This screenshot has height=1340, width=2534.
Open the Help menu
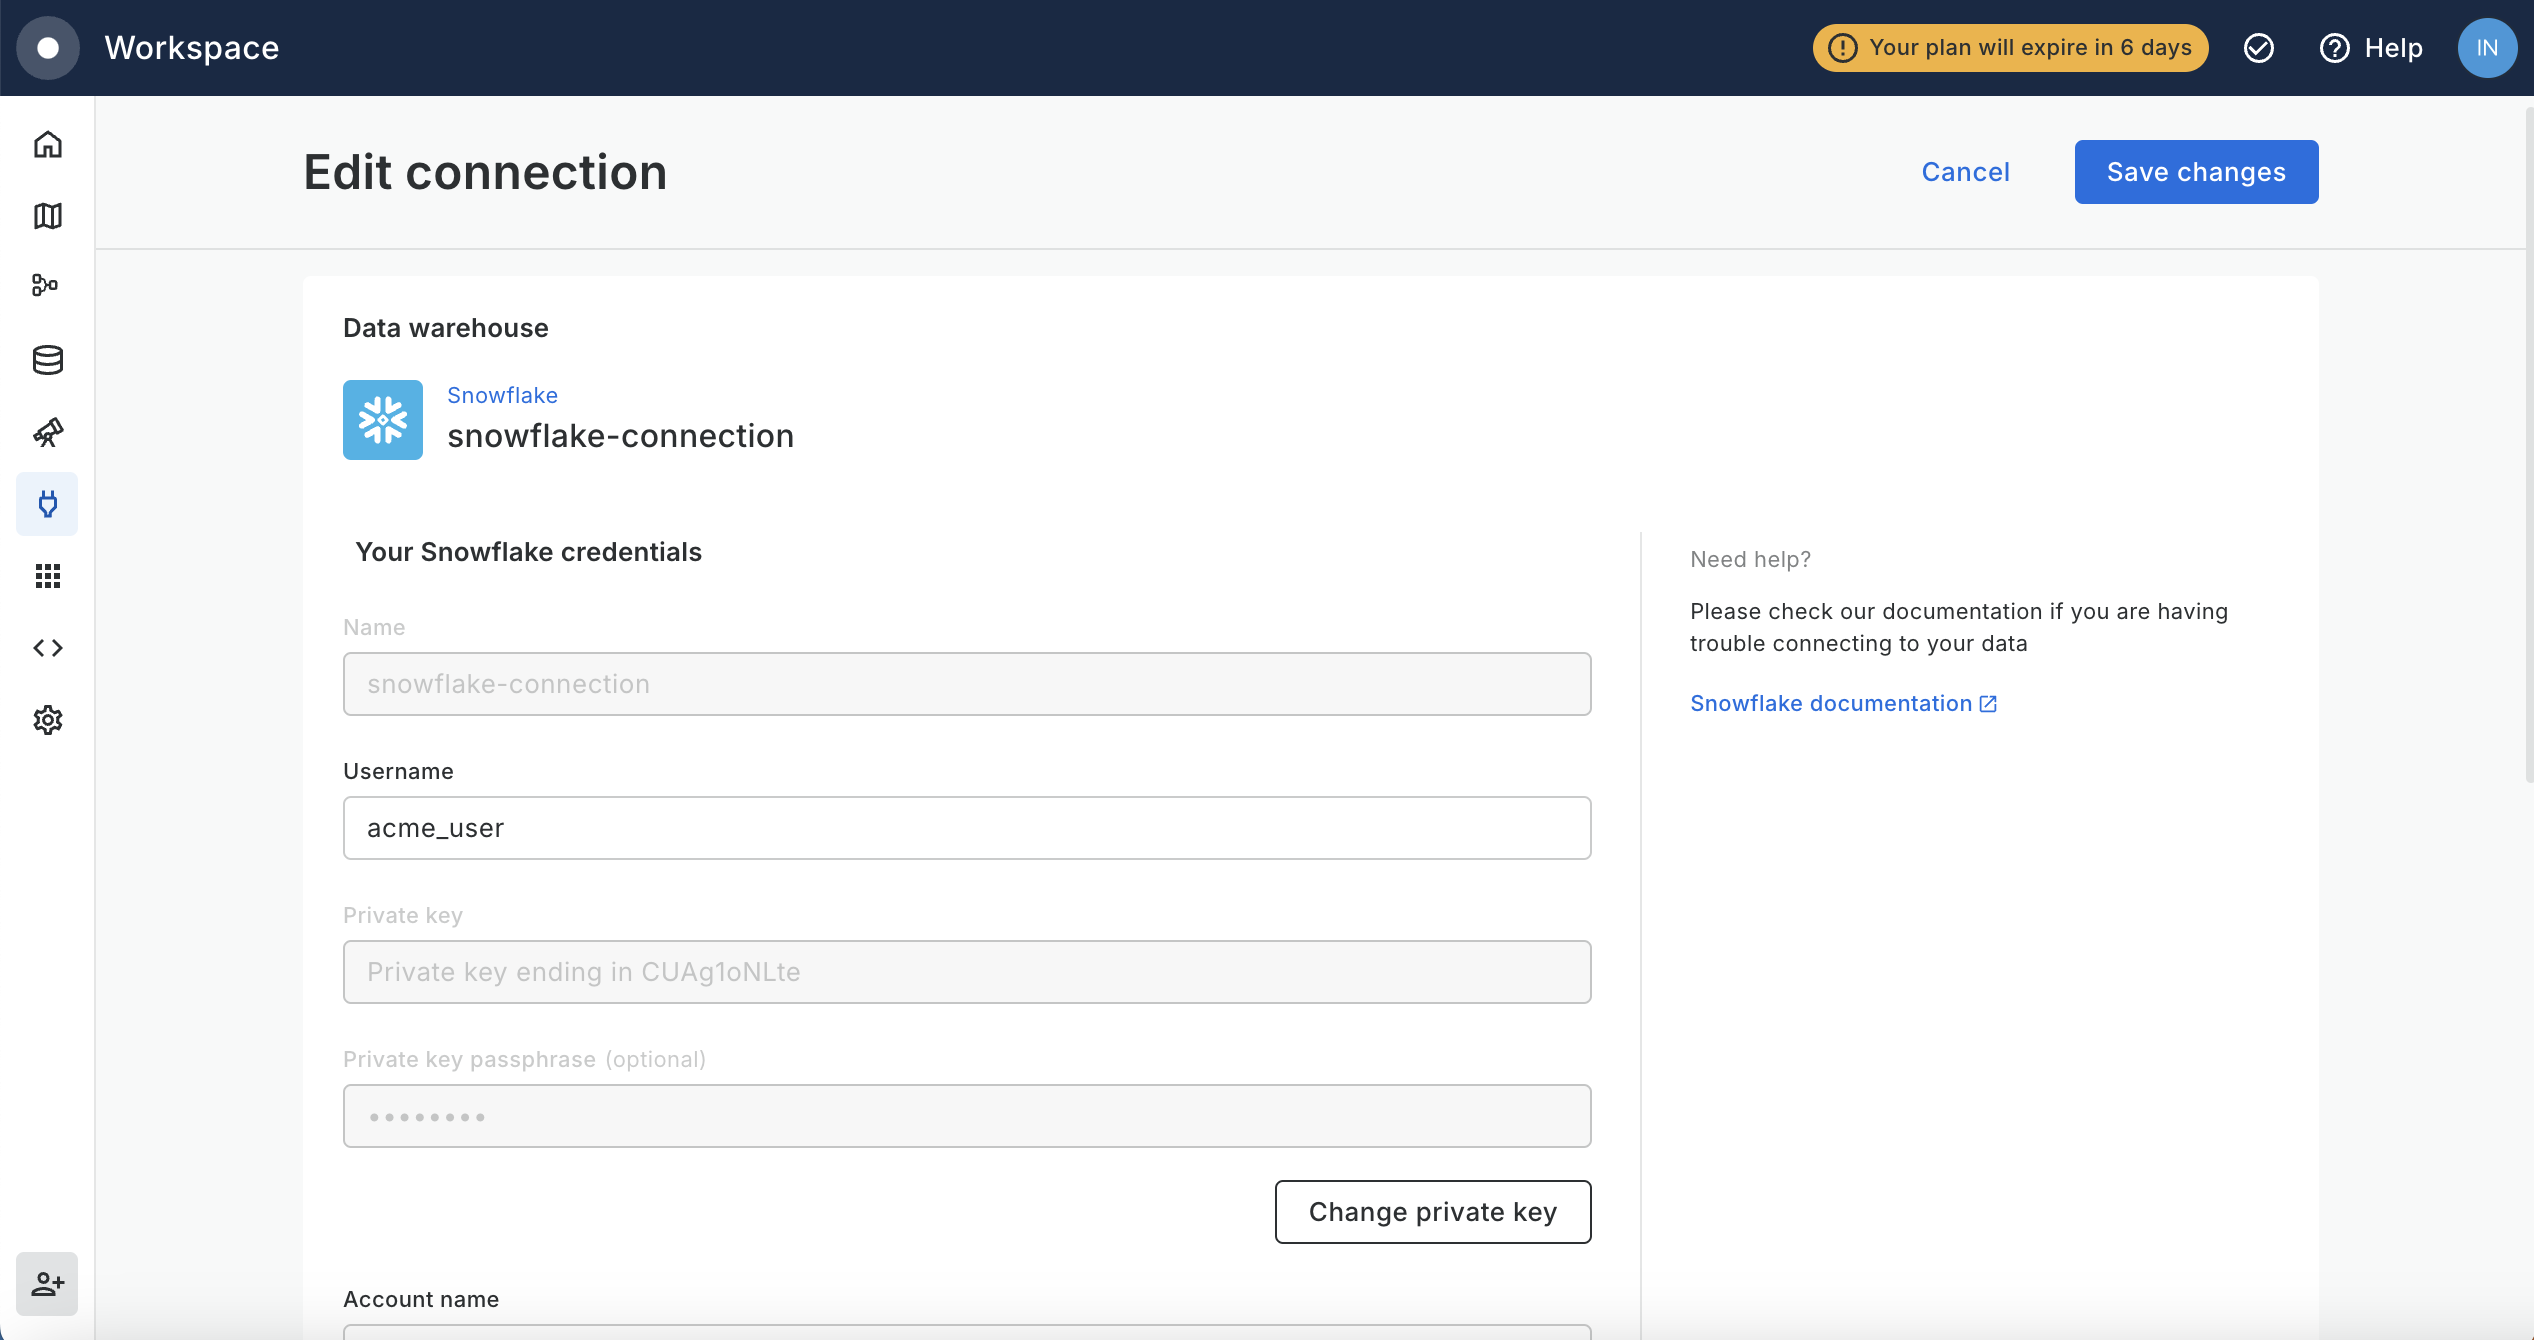pos(2371,48)
